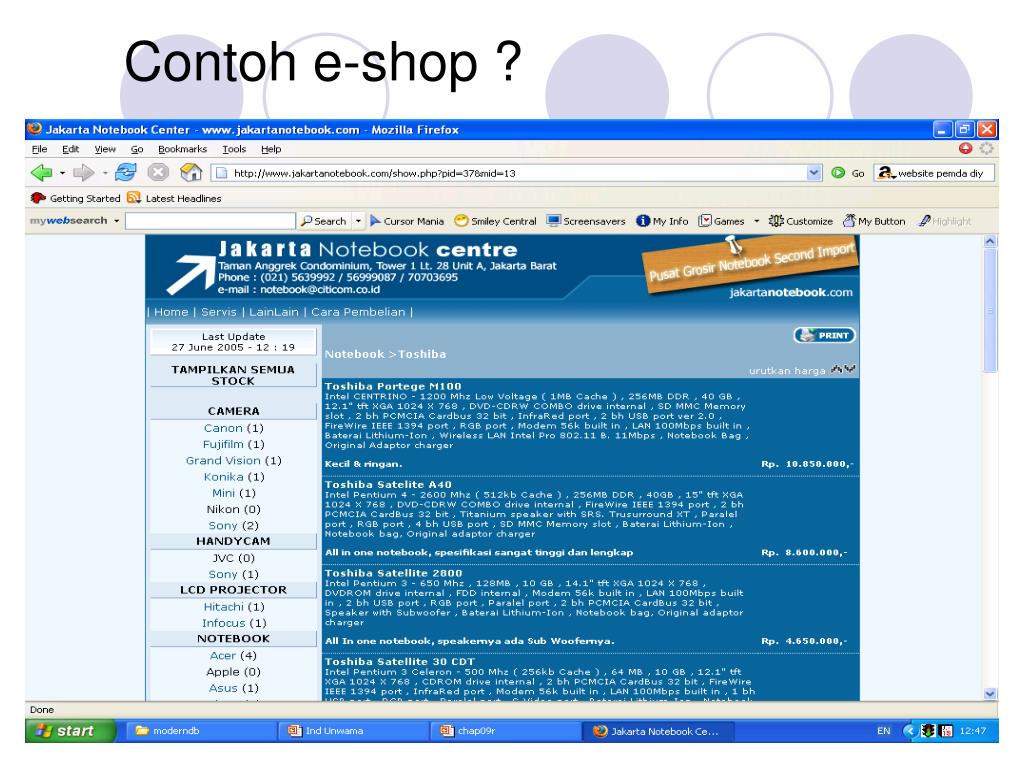The image size is (1024, 768).
Task: Click the Amazon search engine icon
Action: (x=886, y=173)
